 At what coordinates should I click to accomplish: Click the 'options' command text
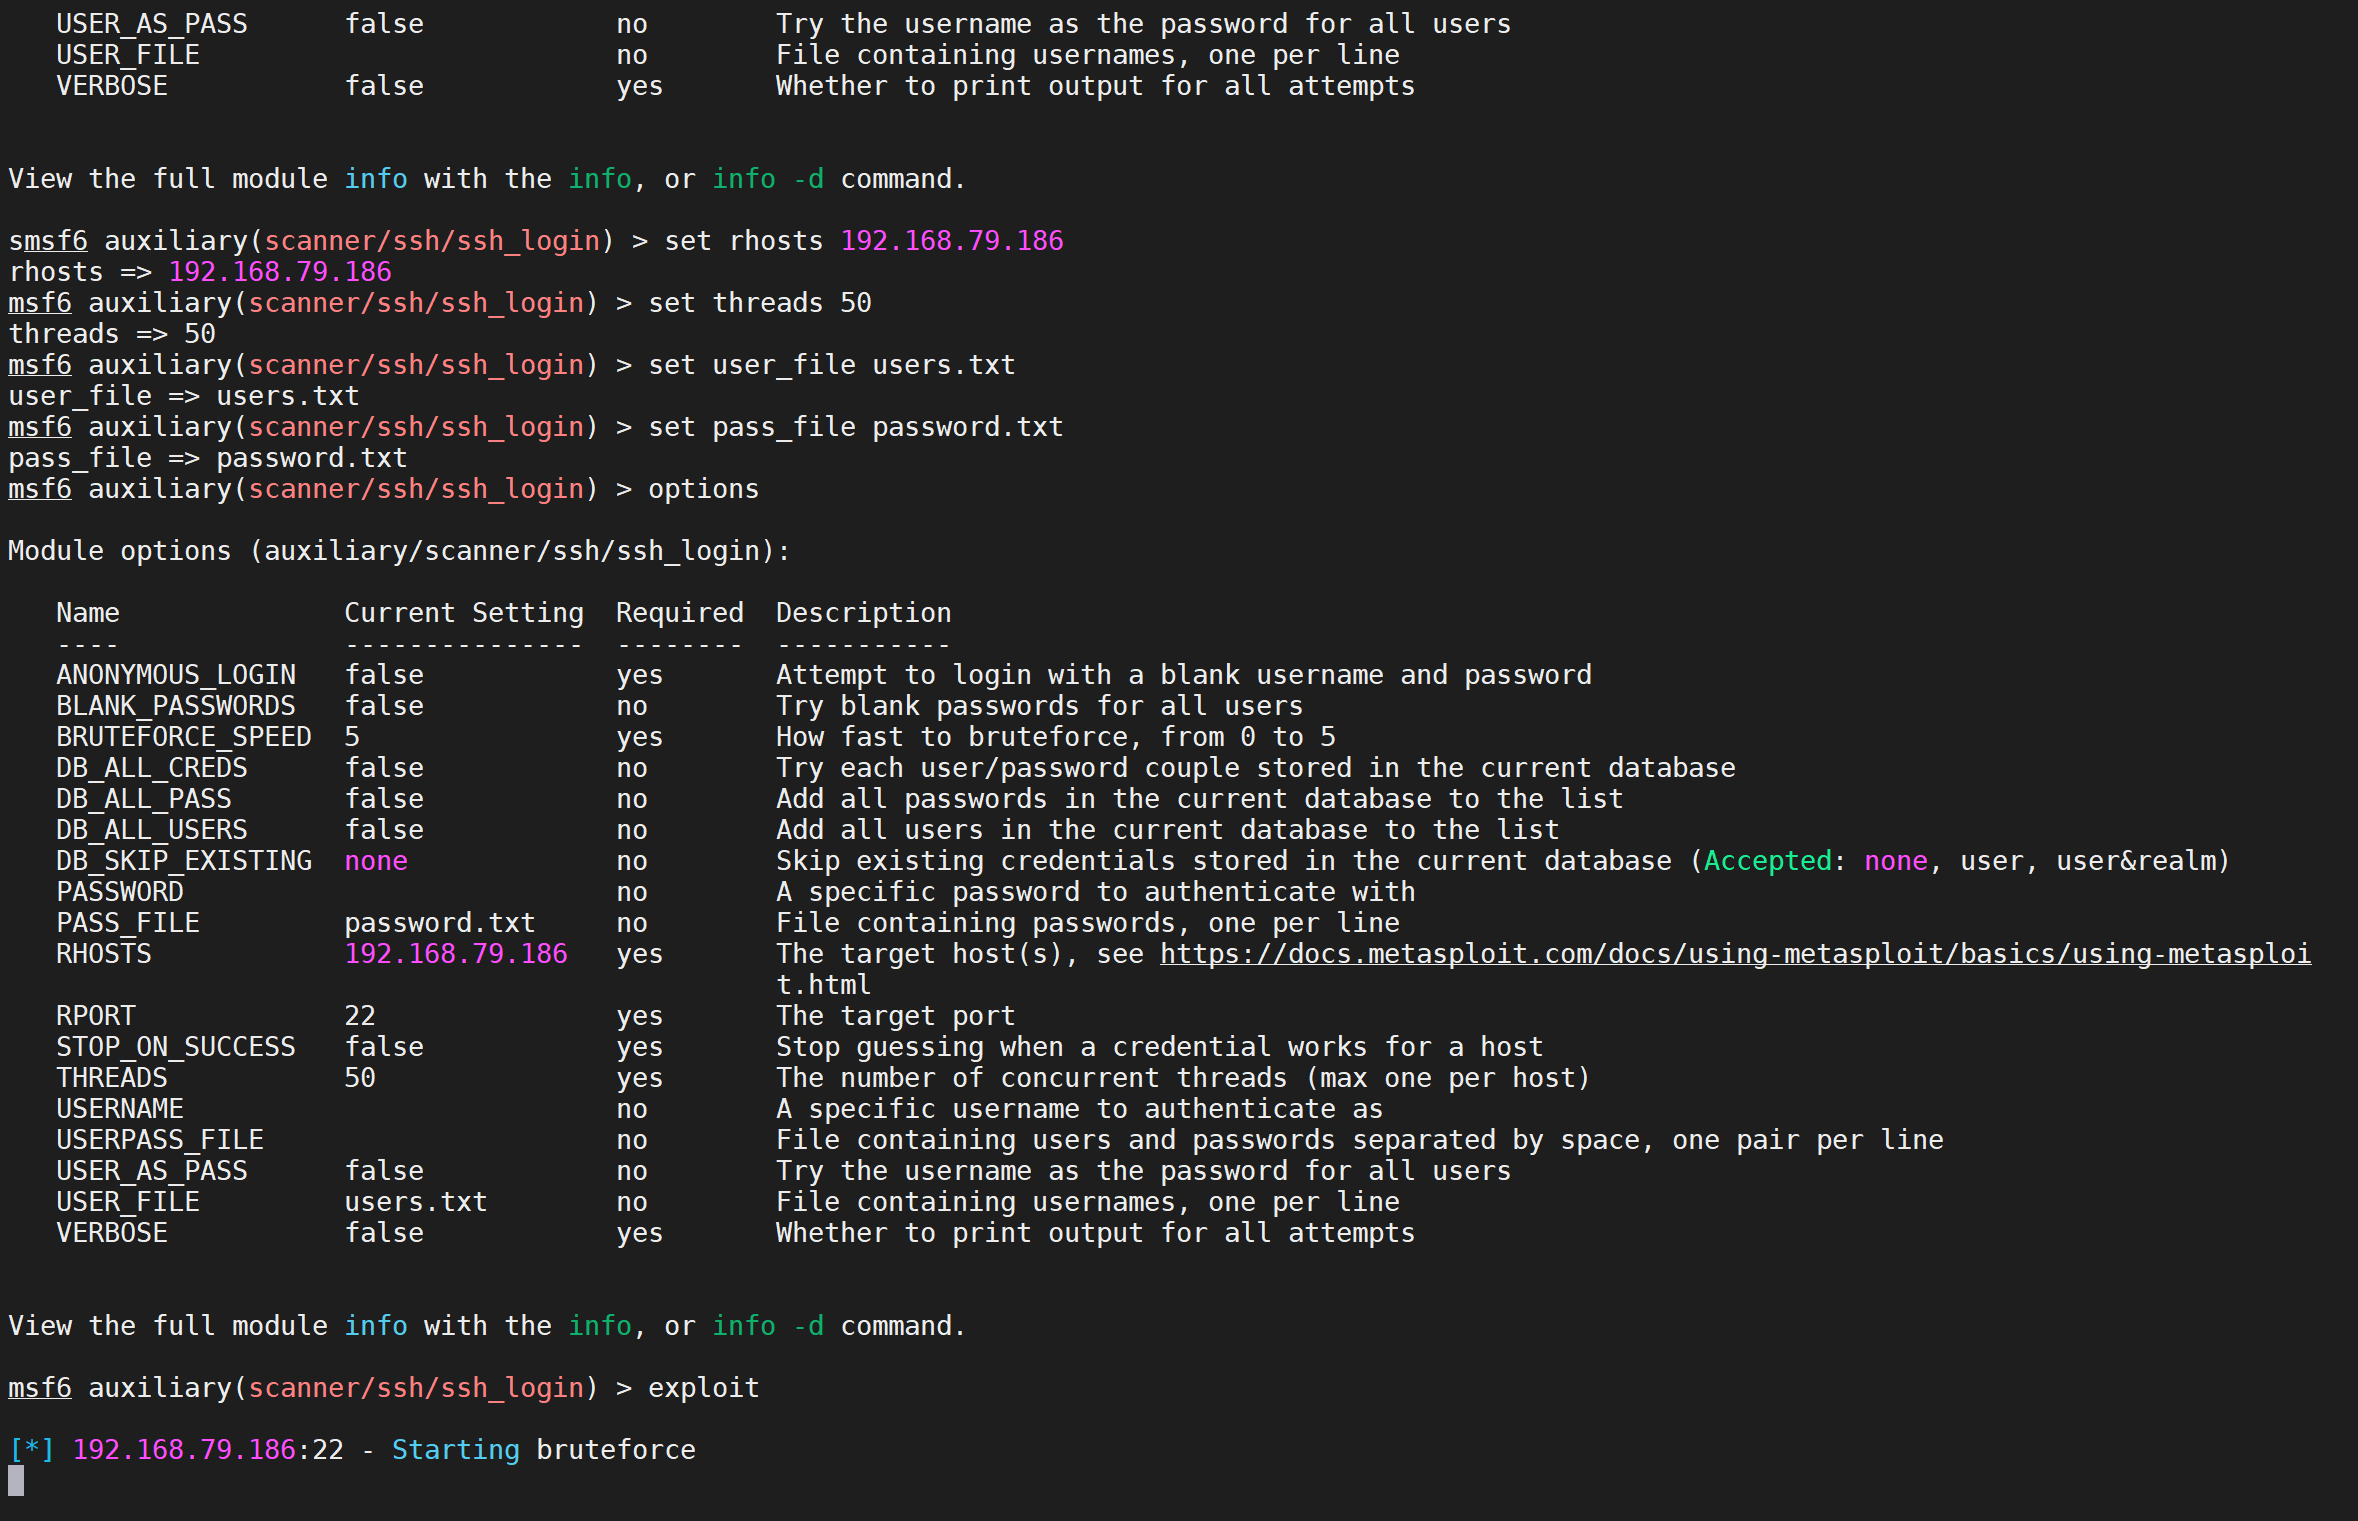pyautogui.click(x=703, y=489)
